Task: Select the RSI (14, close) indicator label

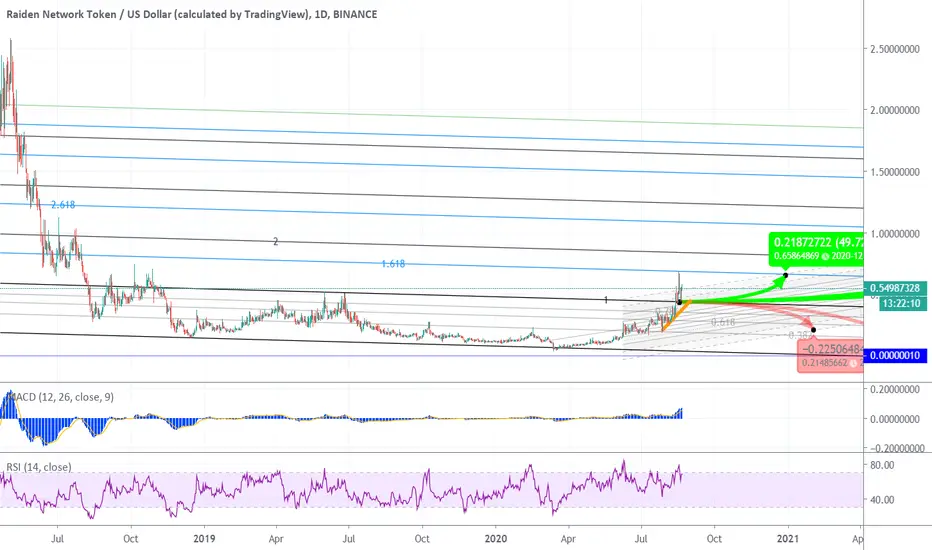Action: coord(39,467)
